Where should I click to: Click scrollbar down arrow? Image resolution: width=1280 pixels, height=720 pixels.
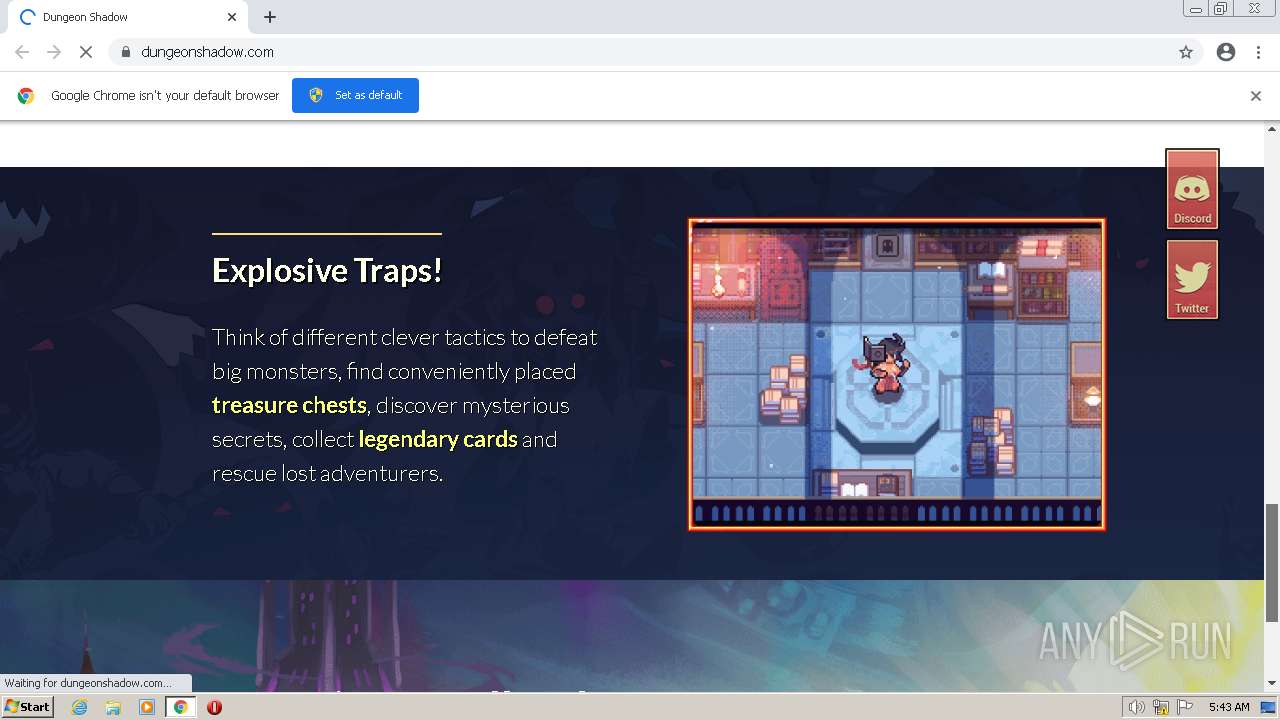click(1272, 683)
